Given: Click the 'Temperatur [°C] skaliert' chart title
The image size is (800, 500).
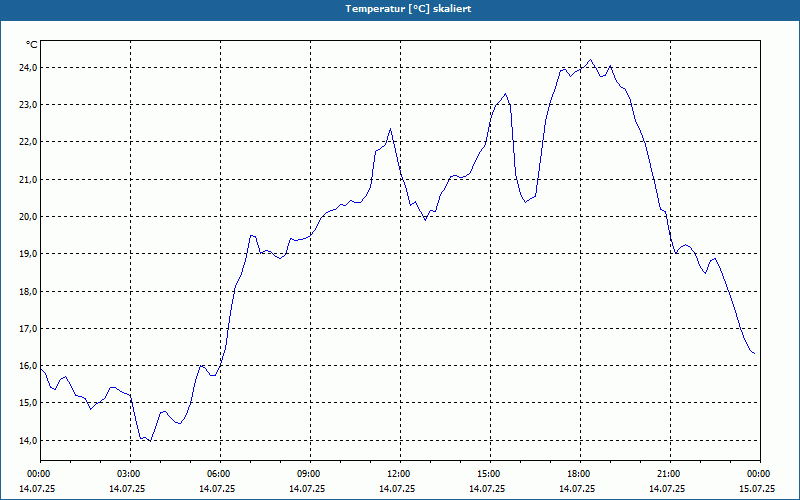Looking at the screenshot, I should click(x=408, y=9).
